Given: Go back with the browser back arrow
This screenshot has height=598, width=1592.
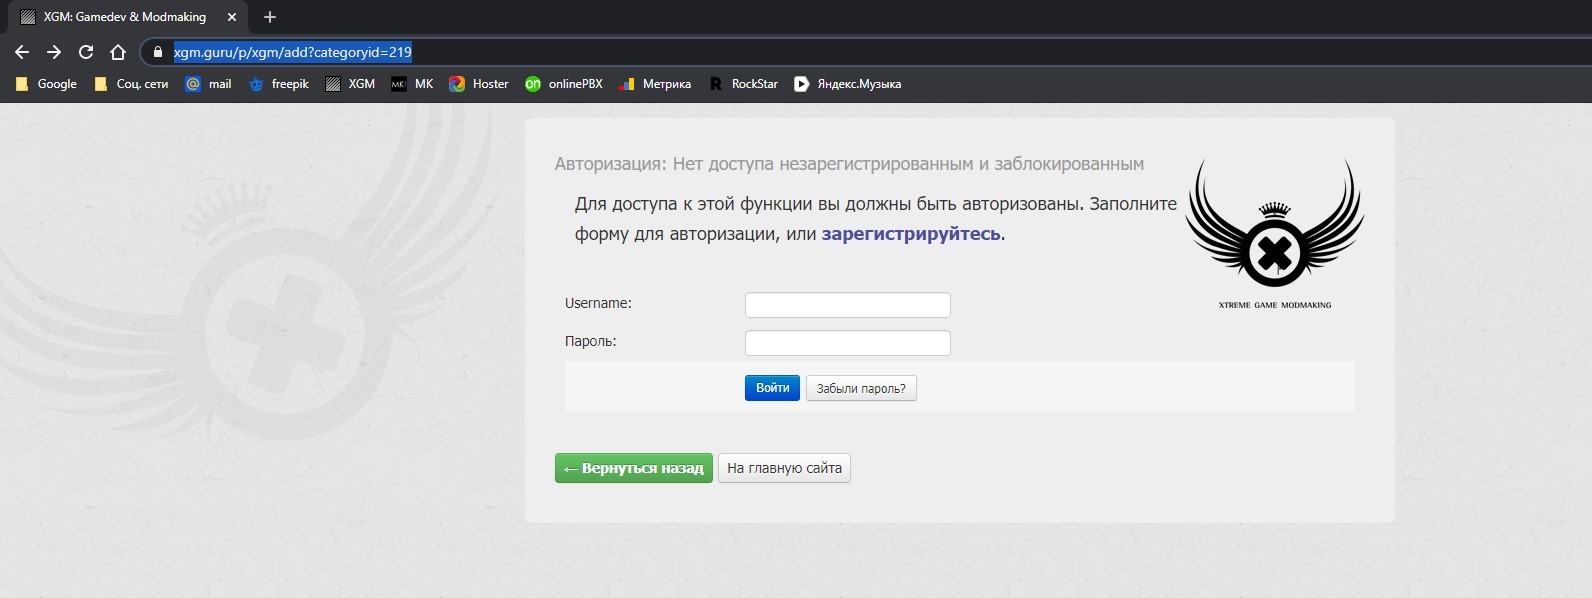Looking at the screenshot, I should click(22, 52).
